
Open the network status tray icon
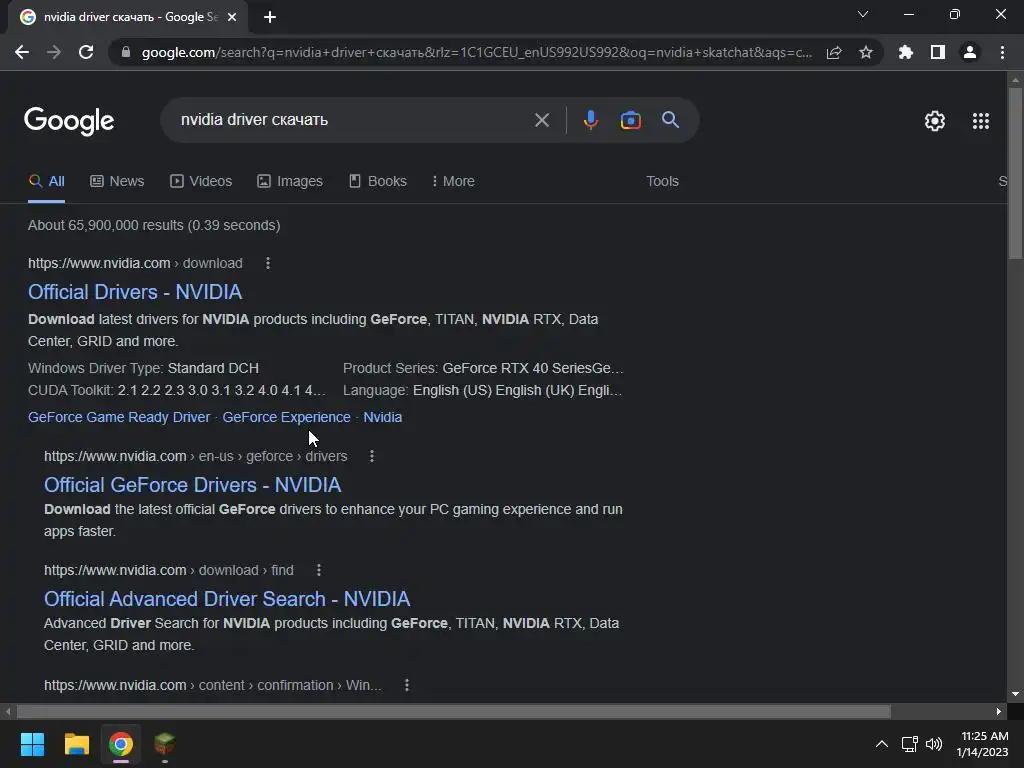[x=910, y=744]
